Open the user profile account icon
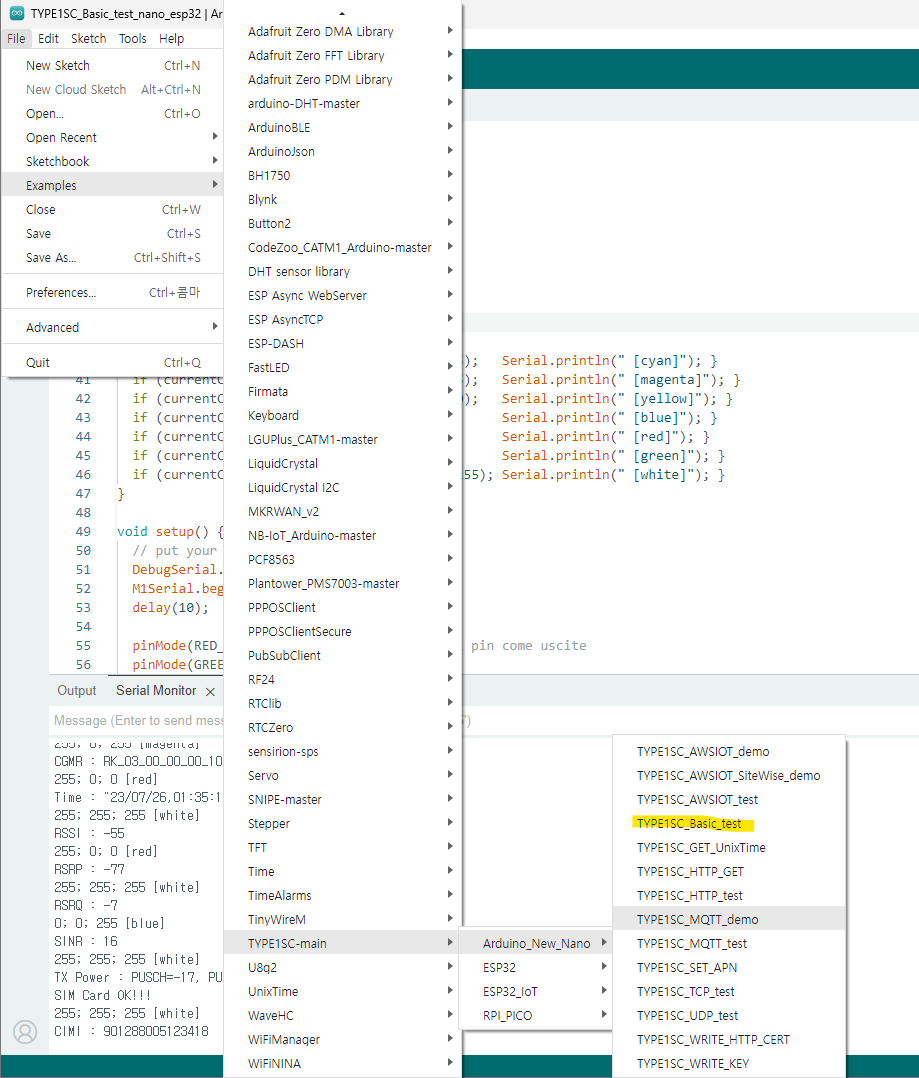The height and width of the screenshot is (1078, 919). coord(25,1032)
